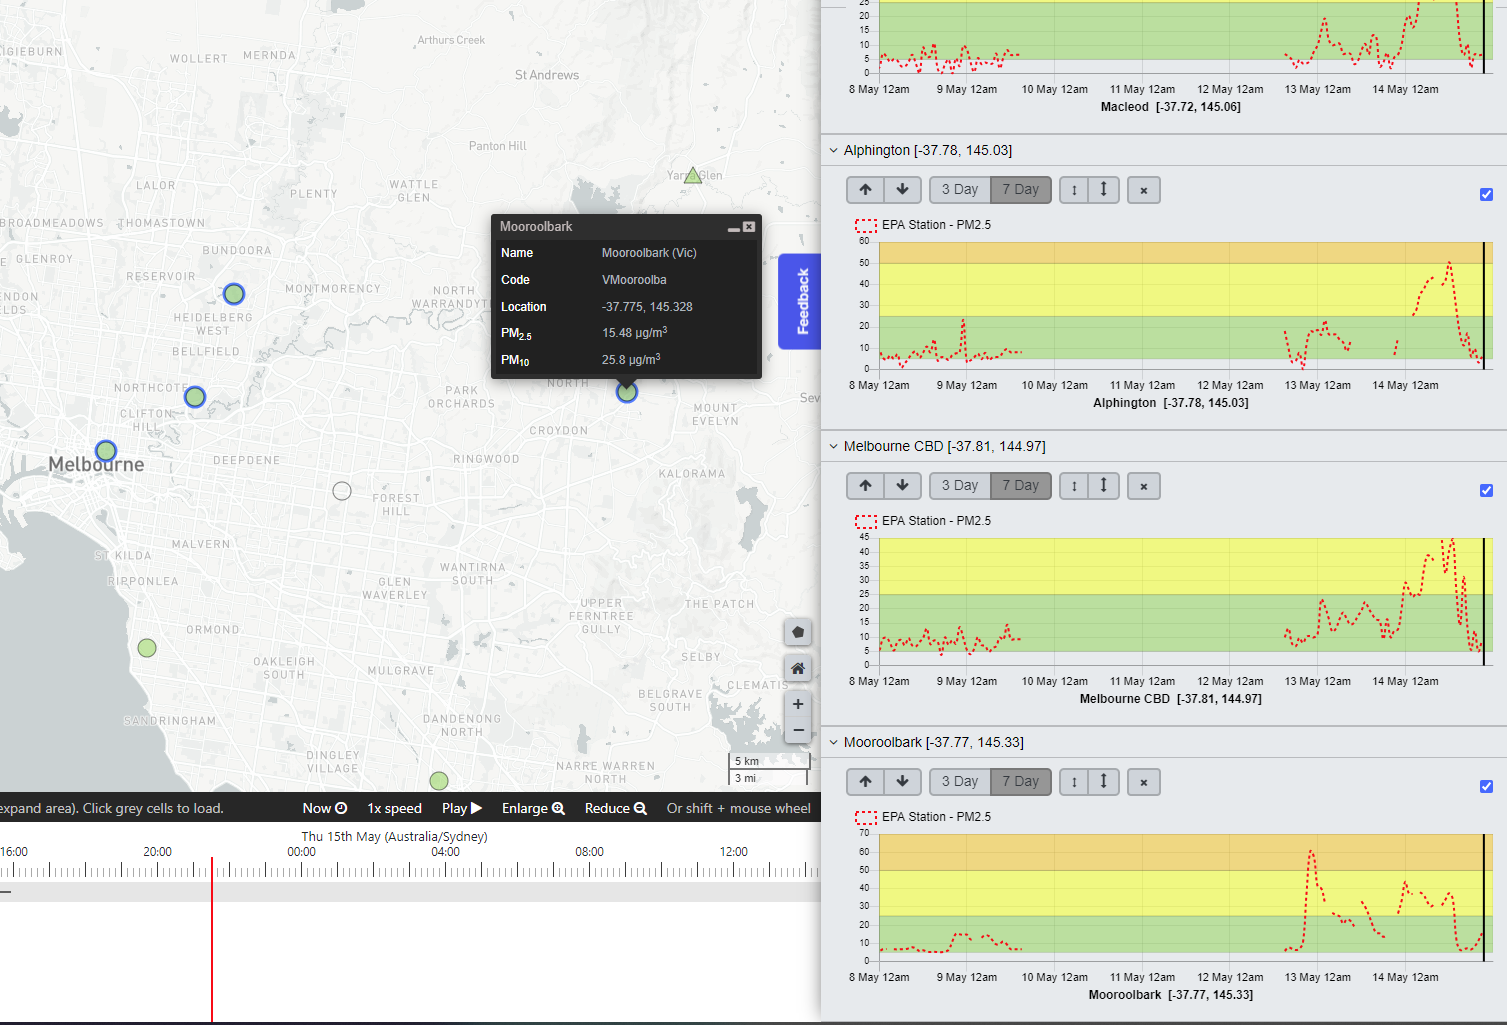This screenshot has height=1025, width=1507.
Task: Increase Alphington chart height with tall arrow
Action: [1103, 190]
